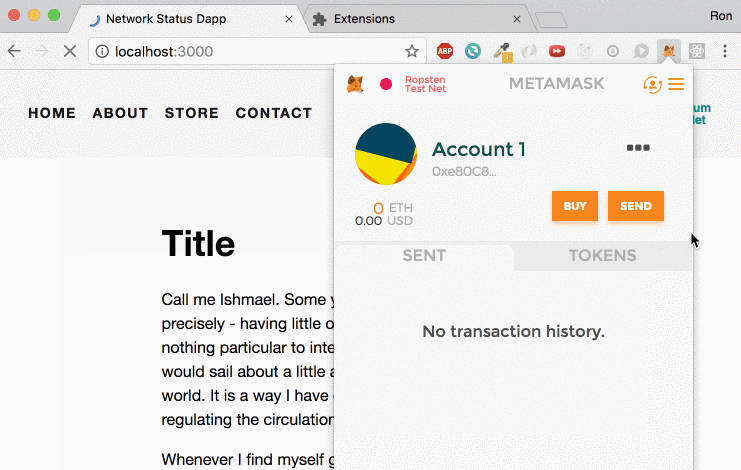The width and height of the screenshot is (741, 470).
Task: Select the SENT tab
Action: coord(424,256)
